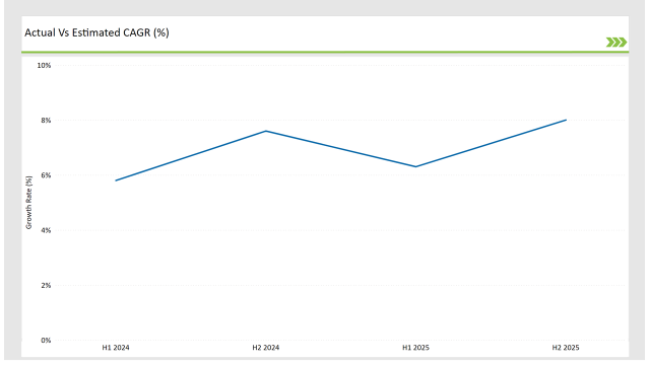
Task: Click the 2% y-axis tick label
Action: click(x=46, y=285)
